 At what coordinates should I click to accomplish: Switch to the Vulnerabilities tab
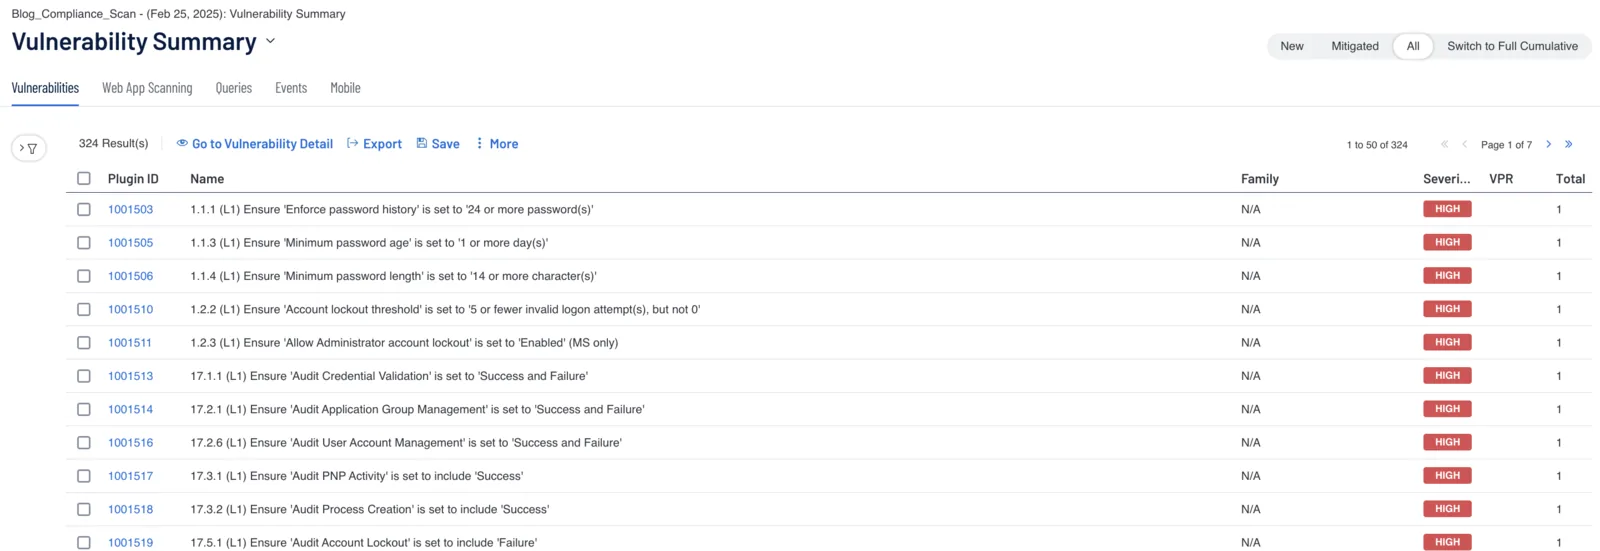tap(45, 88)
